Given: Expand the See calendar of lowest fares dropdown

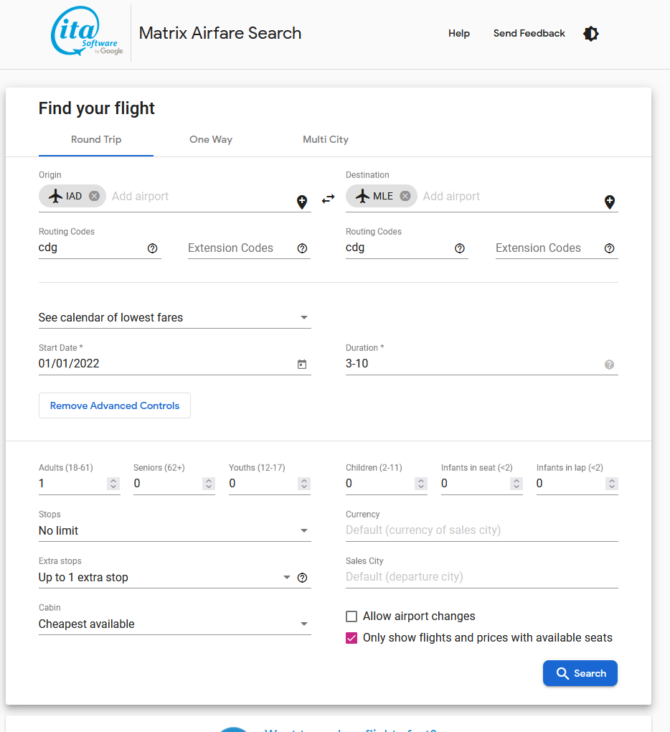Looking at the screenshot, I should click(x=175, y=317).
